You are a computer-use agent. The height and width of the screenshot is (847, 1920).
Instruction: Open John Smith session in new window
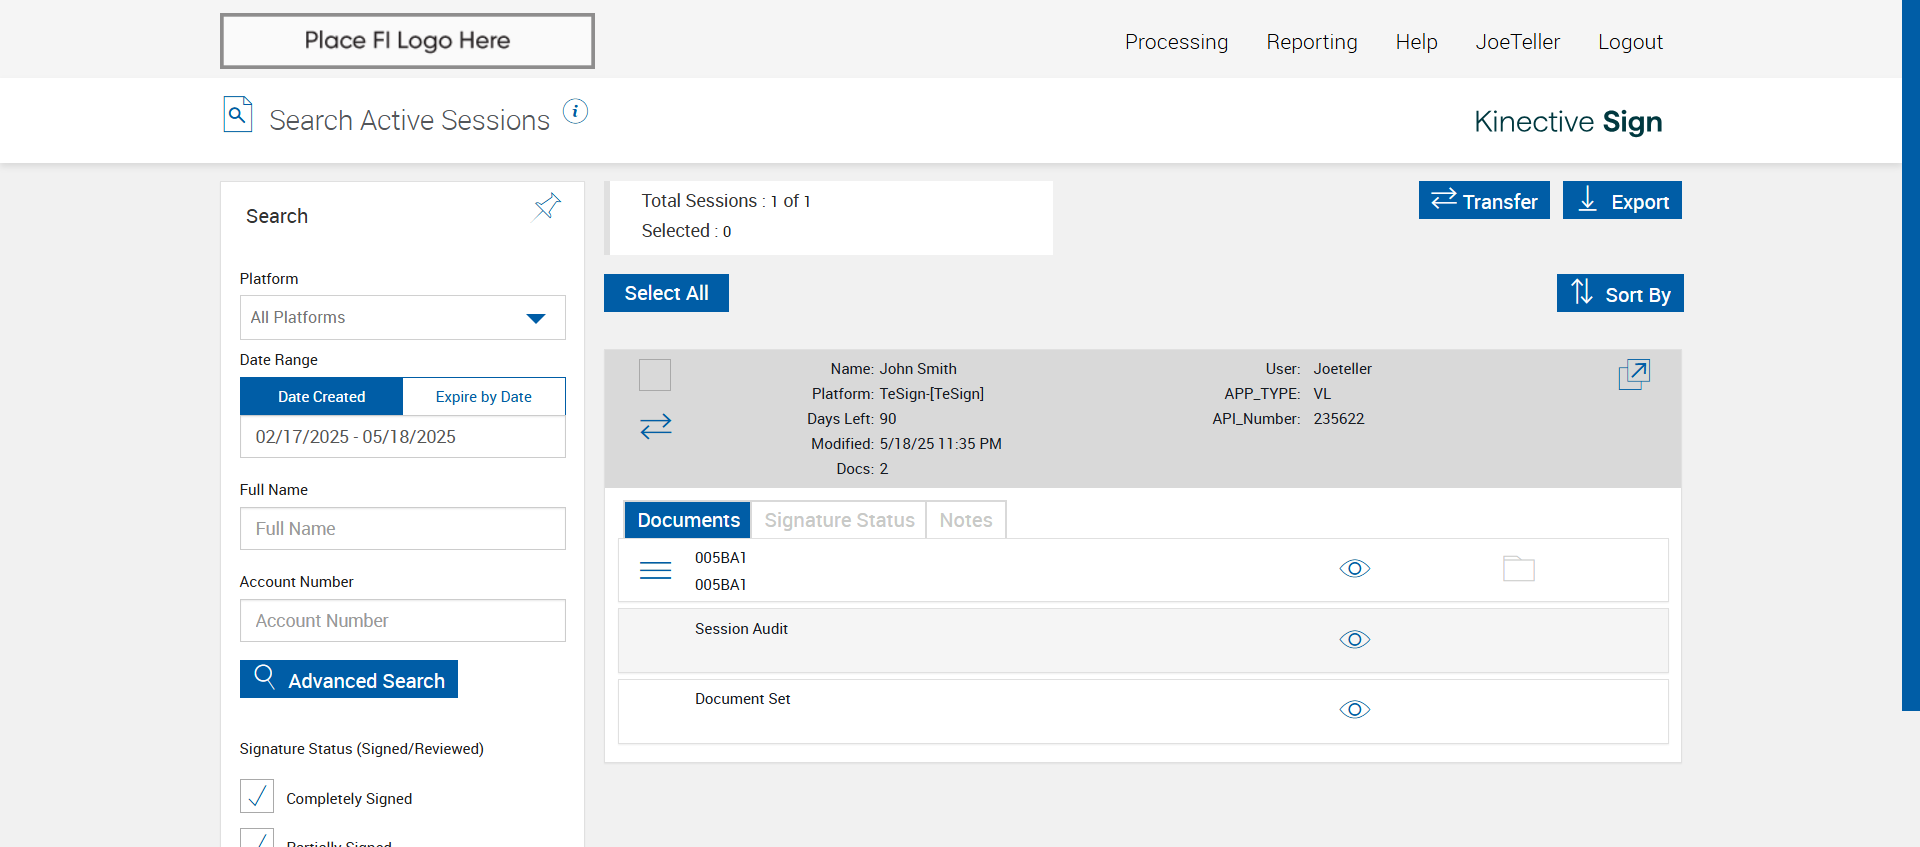[x=1633, y=375]
